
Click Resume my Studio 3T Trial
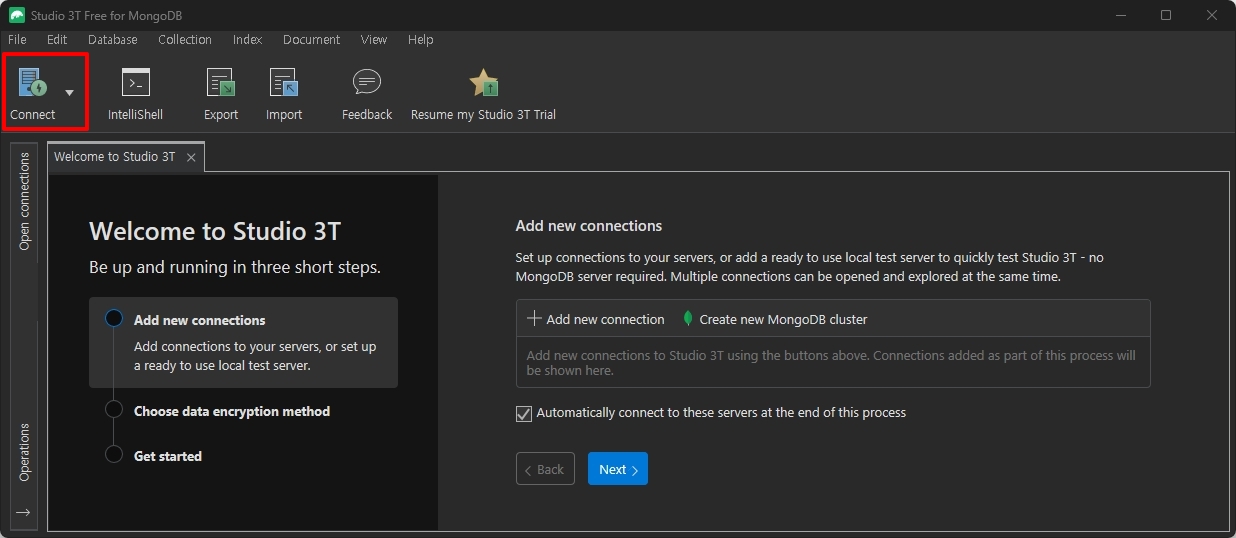click(x=483, y=94)
